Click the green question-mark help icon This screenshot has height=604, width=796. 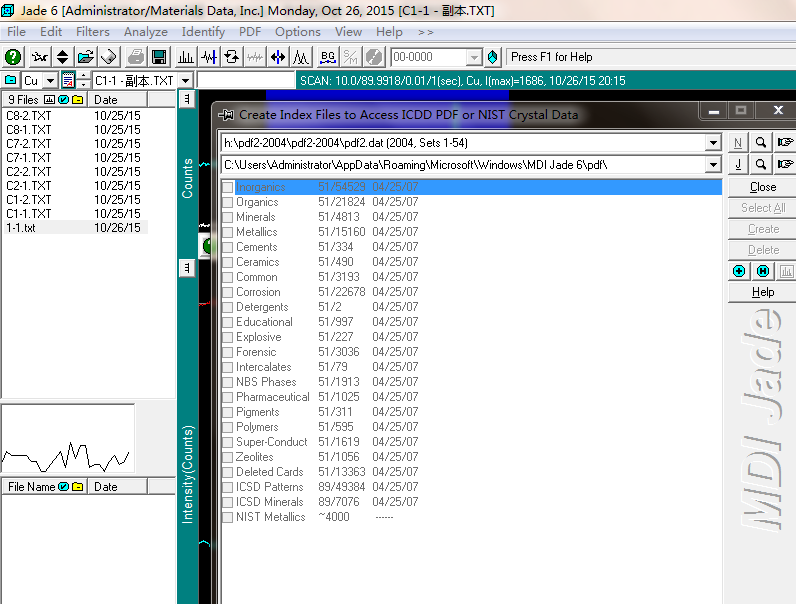13,57
